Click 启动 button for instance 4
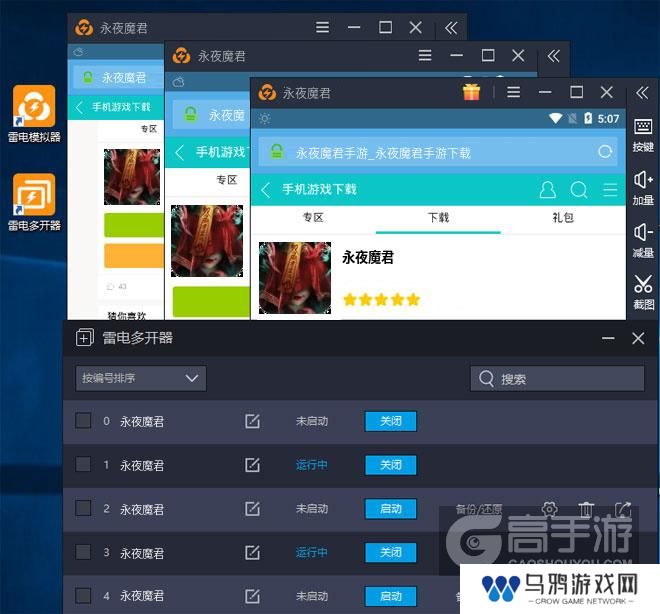660x614 pixels. click(391, 596)
